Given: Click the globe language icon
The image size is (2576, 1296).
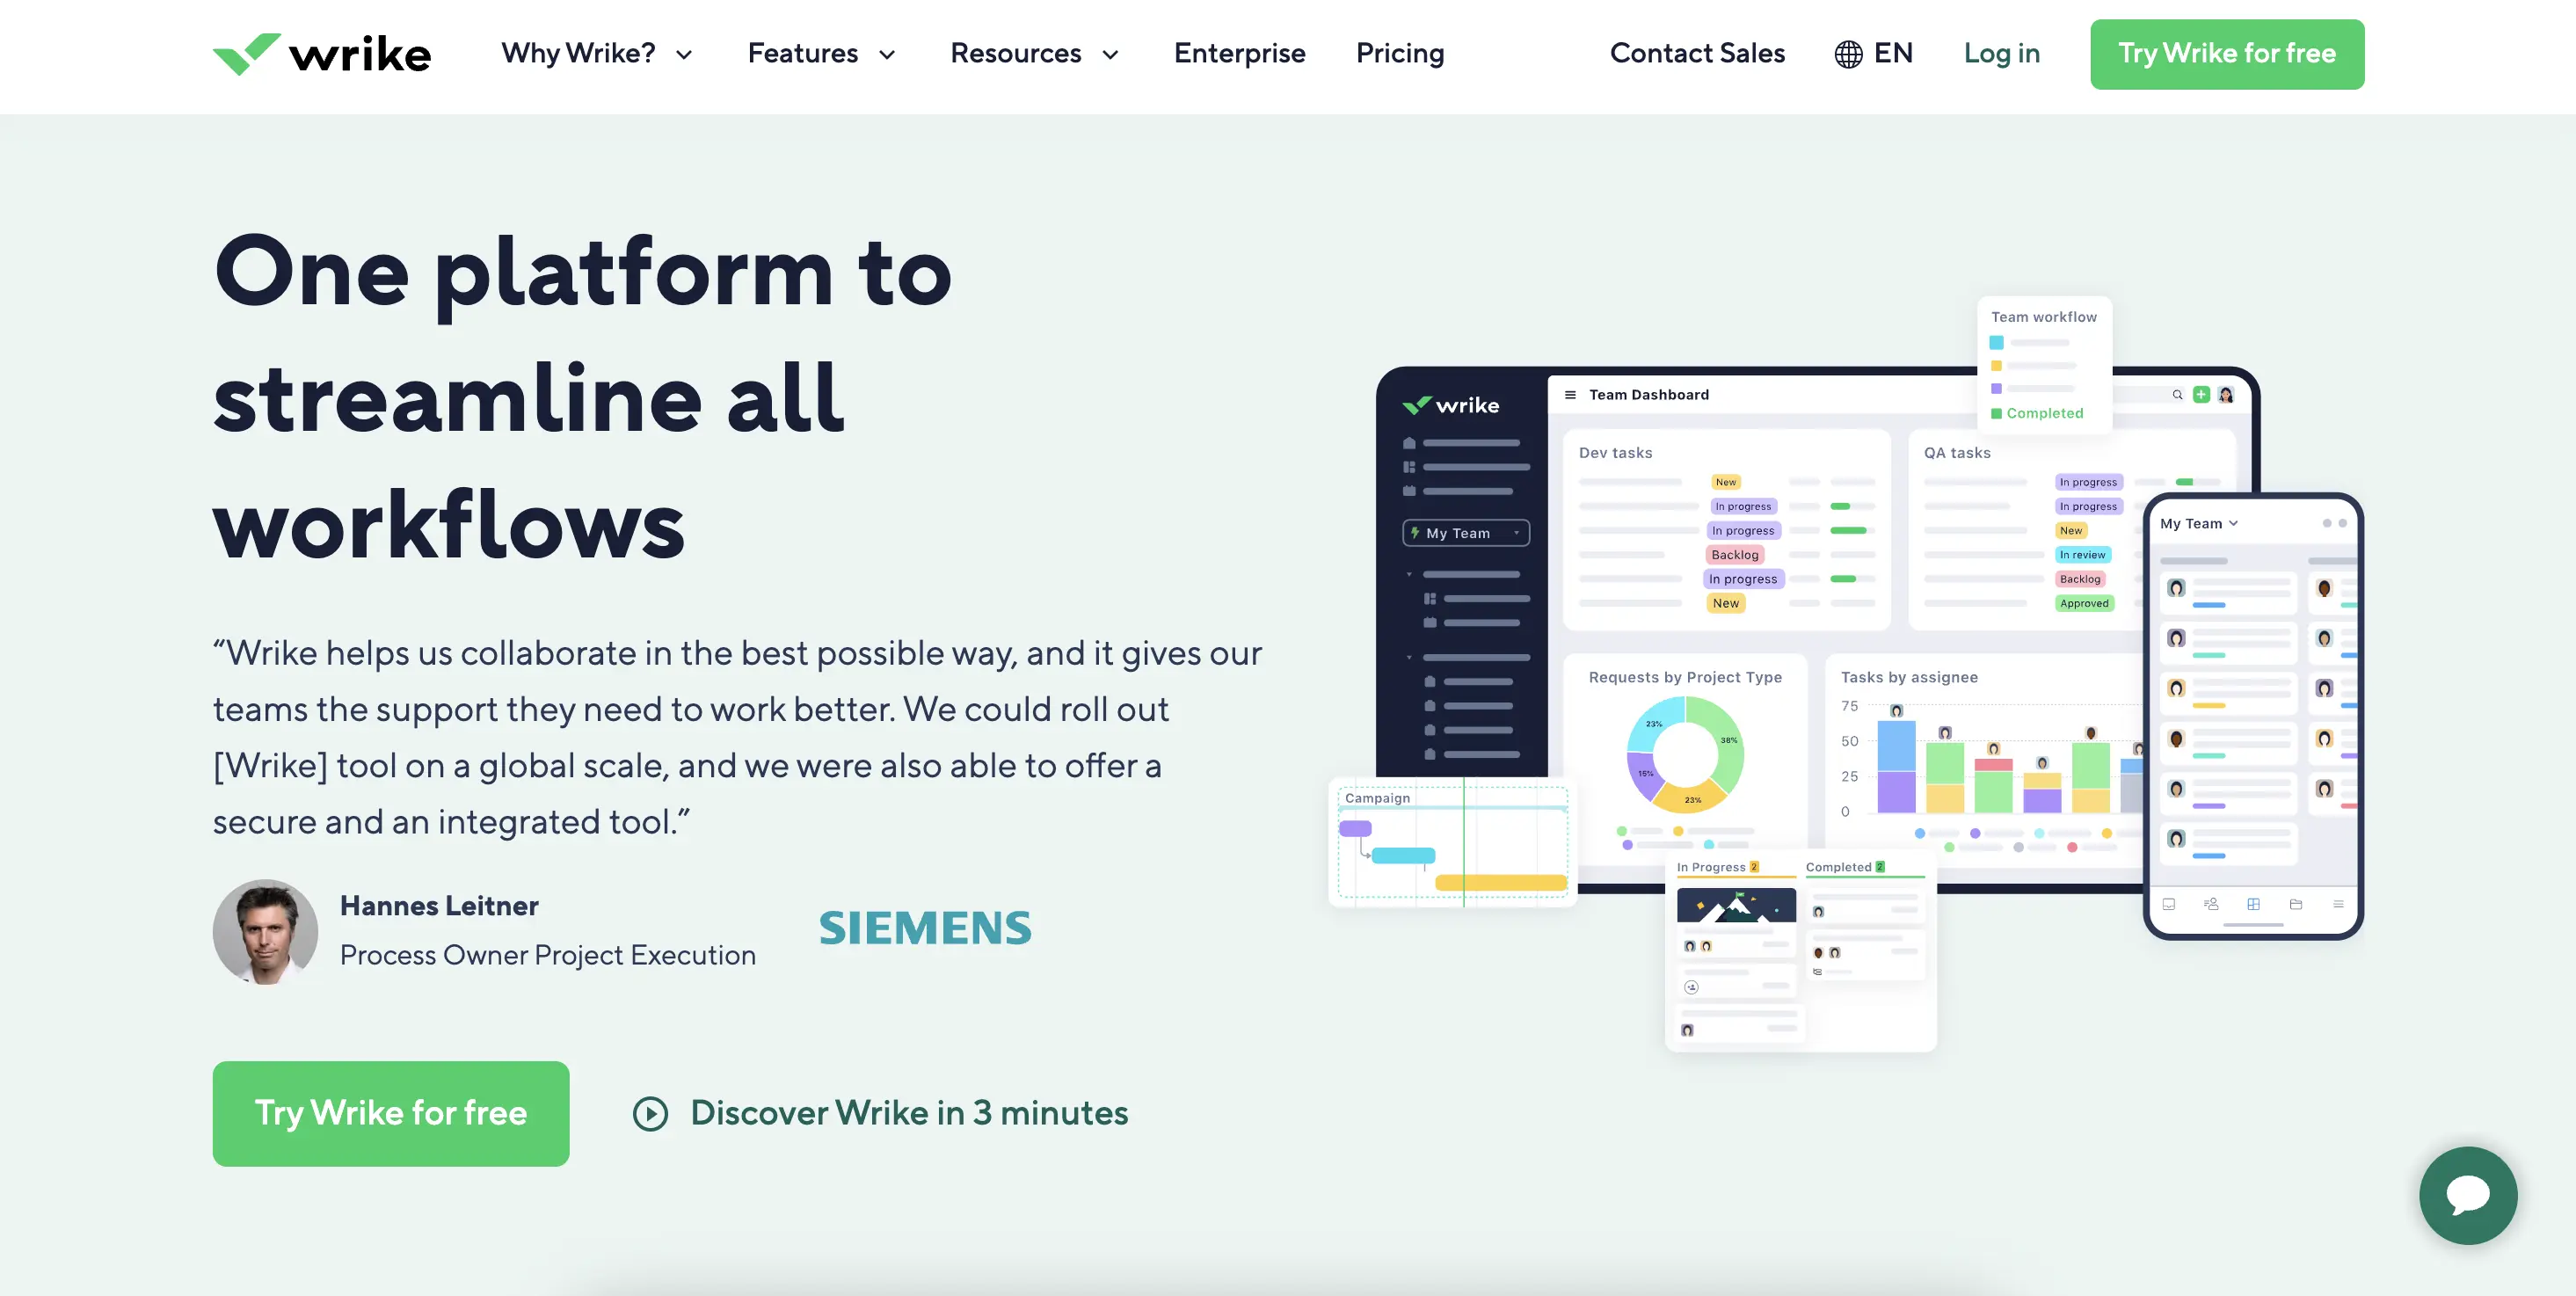Looking at the screenshot, I should click(x=1848, y=54).
